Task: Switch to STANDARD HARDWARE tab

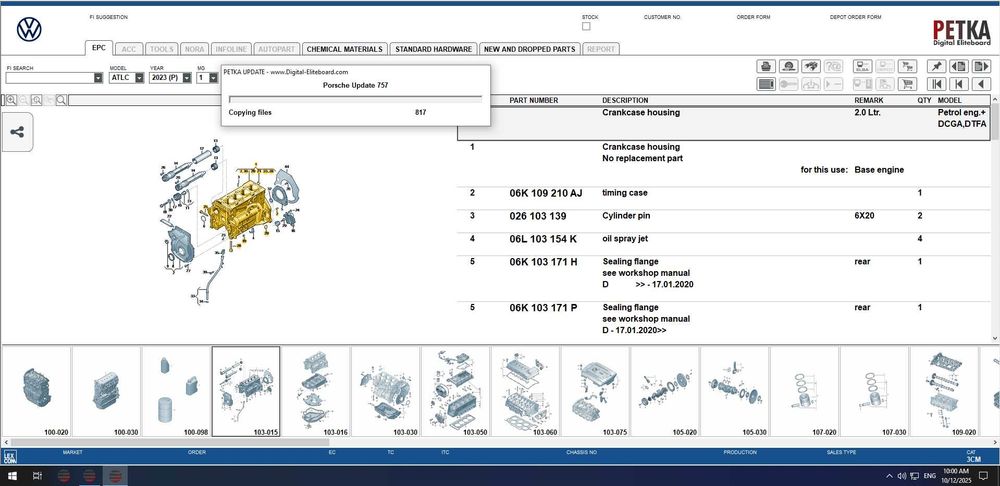Action: pyautogui.click(x=434, y=49)
